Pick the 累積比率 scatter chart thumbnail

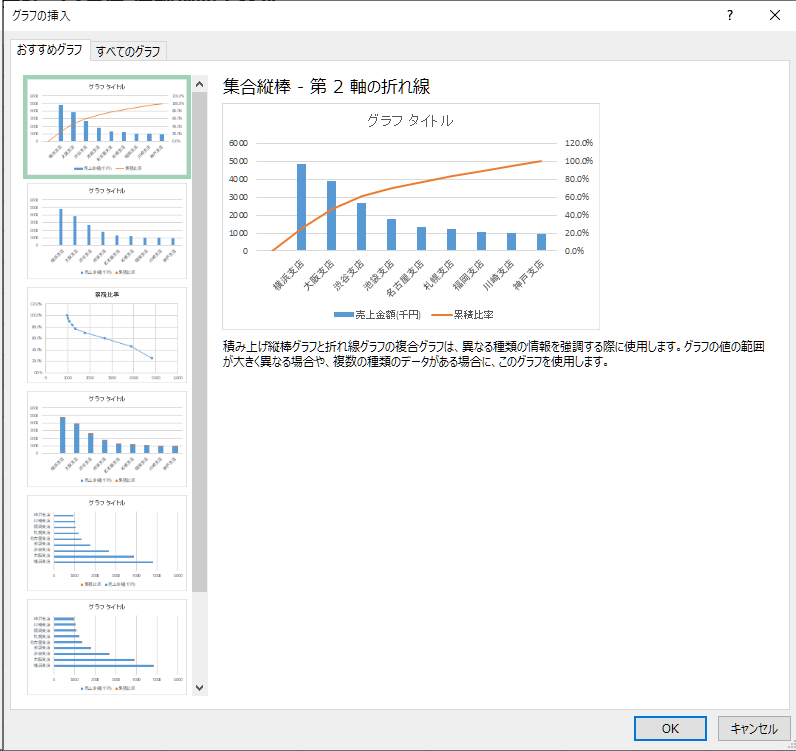[105, 335]
